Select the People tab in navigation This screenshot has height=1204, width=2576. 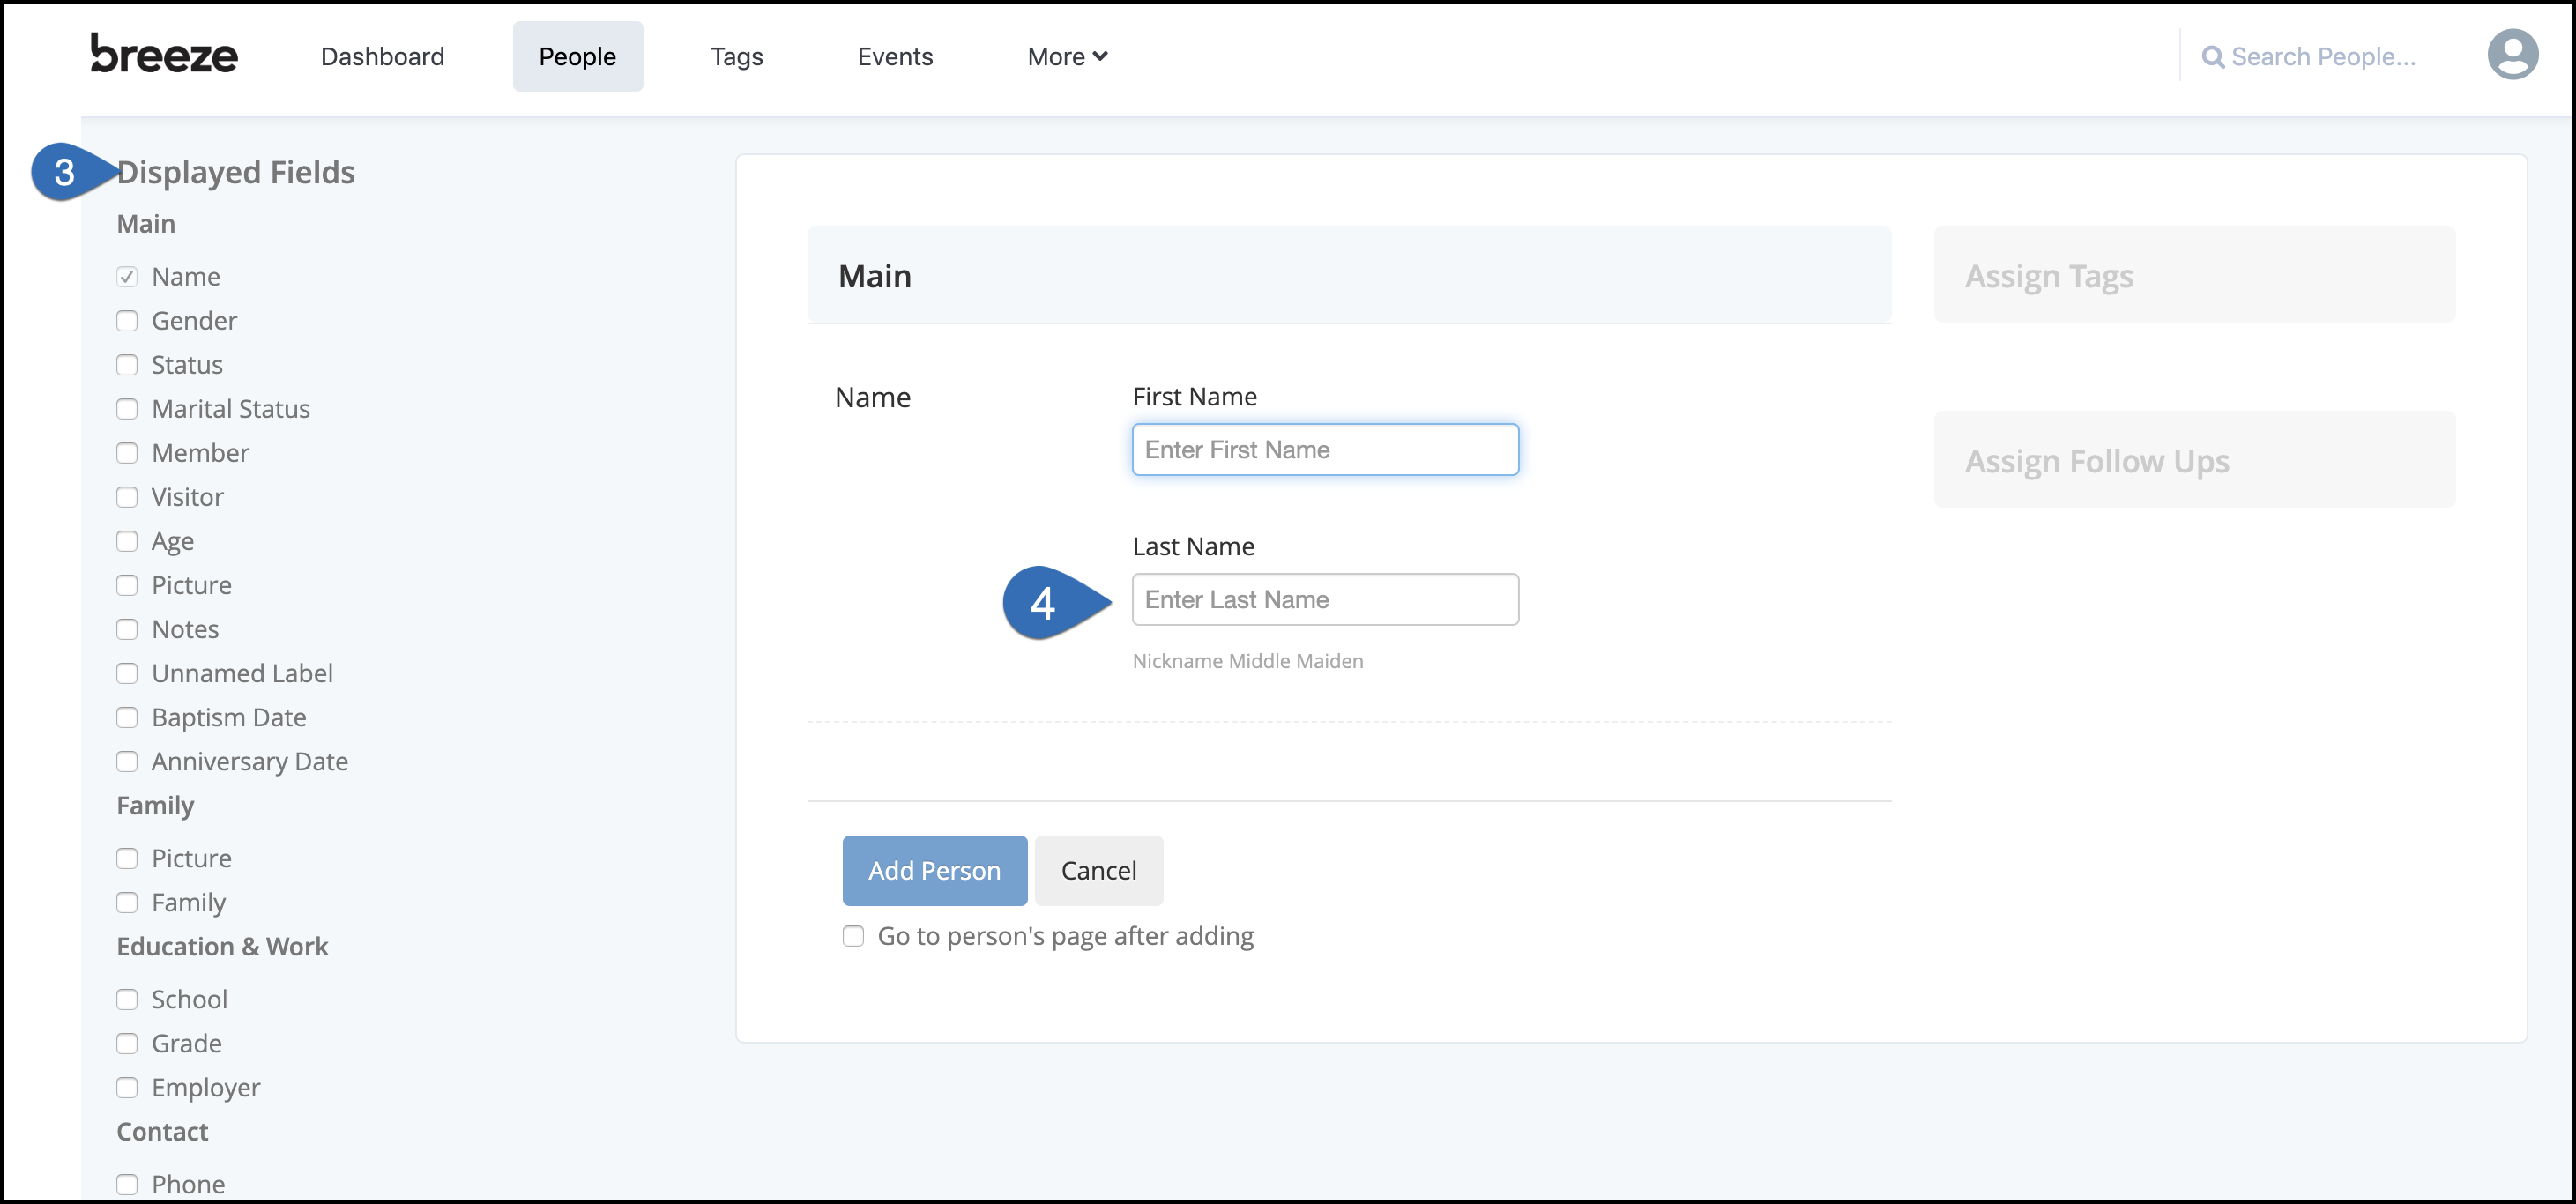(577, 56)
